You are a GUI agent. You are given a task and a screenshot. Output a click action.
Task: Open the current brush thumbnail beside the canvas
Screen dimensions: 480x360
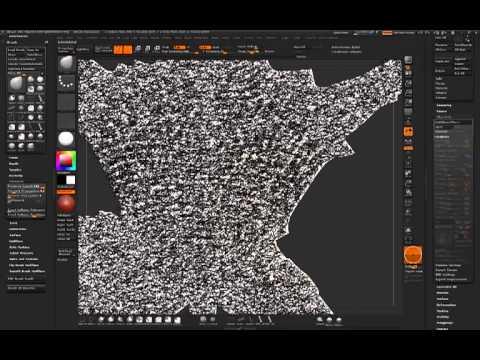pyautogui.click(x=66, y=64)
